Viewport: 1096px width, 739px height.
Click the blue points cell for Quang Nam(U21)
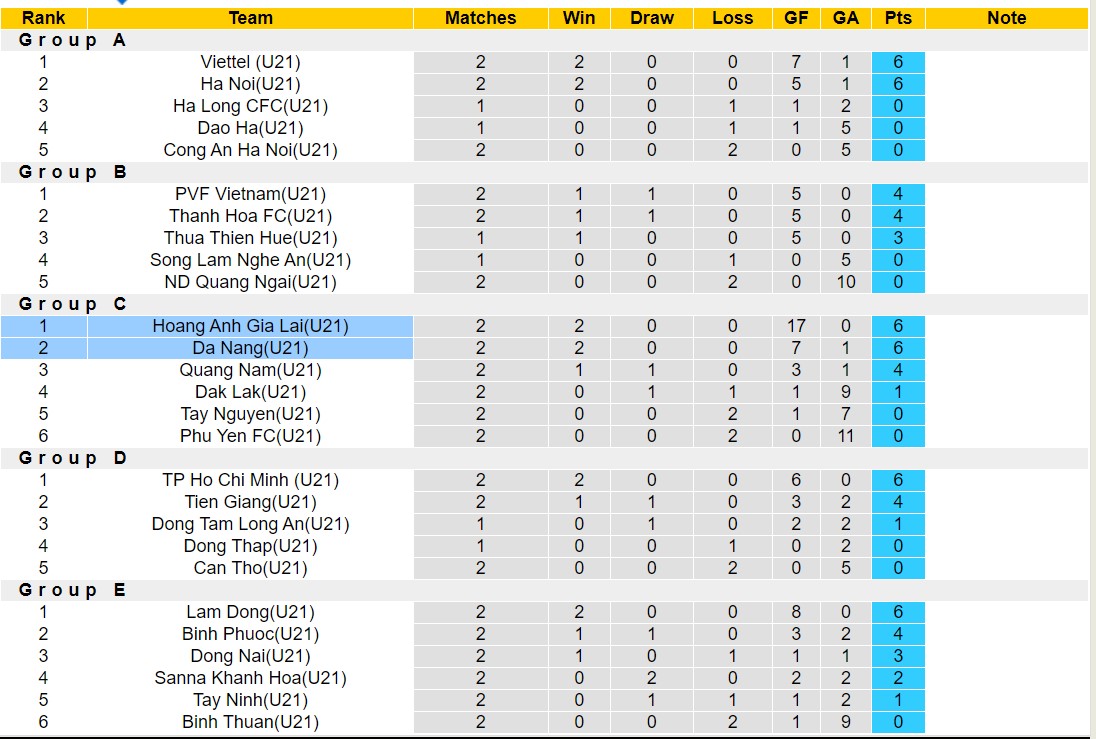coord(897,370)
